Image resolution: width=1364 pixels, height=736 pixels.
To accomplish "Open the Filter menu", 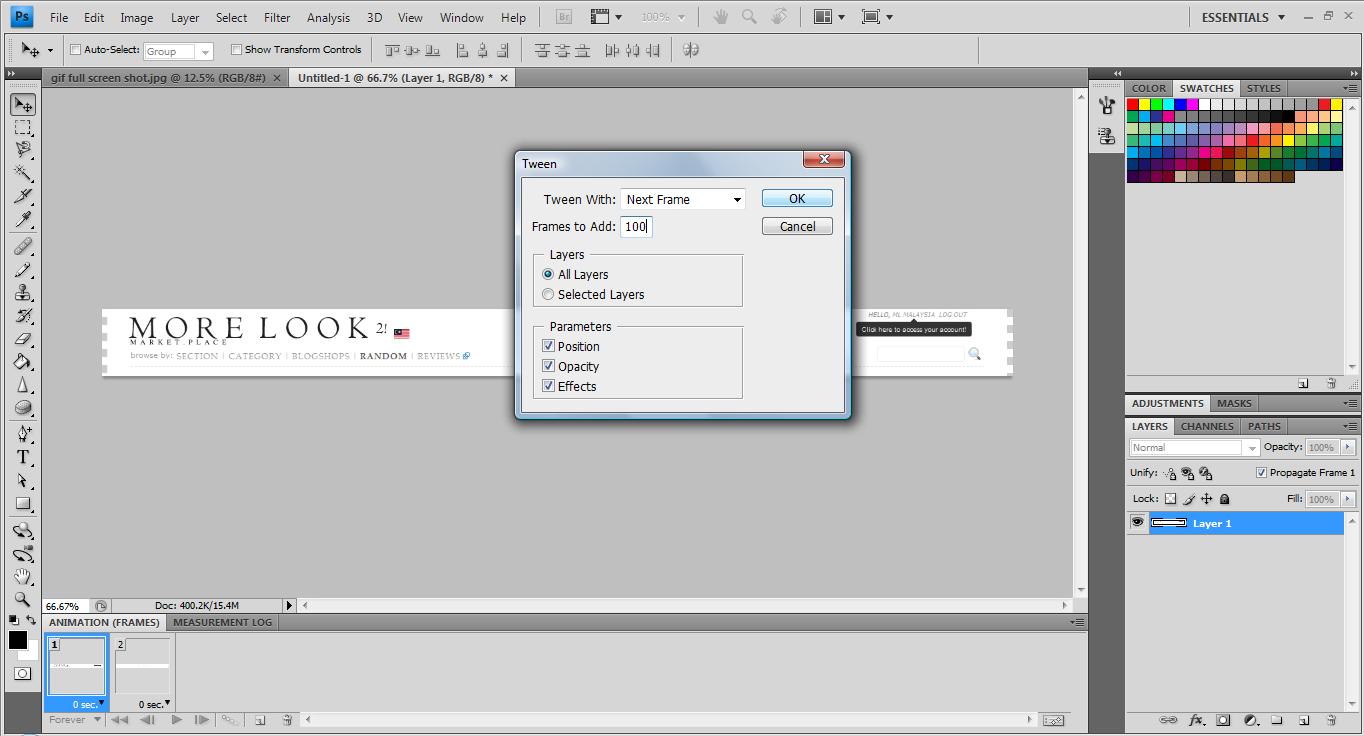I will point(277,17).
